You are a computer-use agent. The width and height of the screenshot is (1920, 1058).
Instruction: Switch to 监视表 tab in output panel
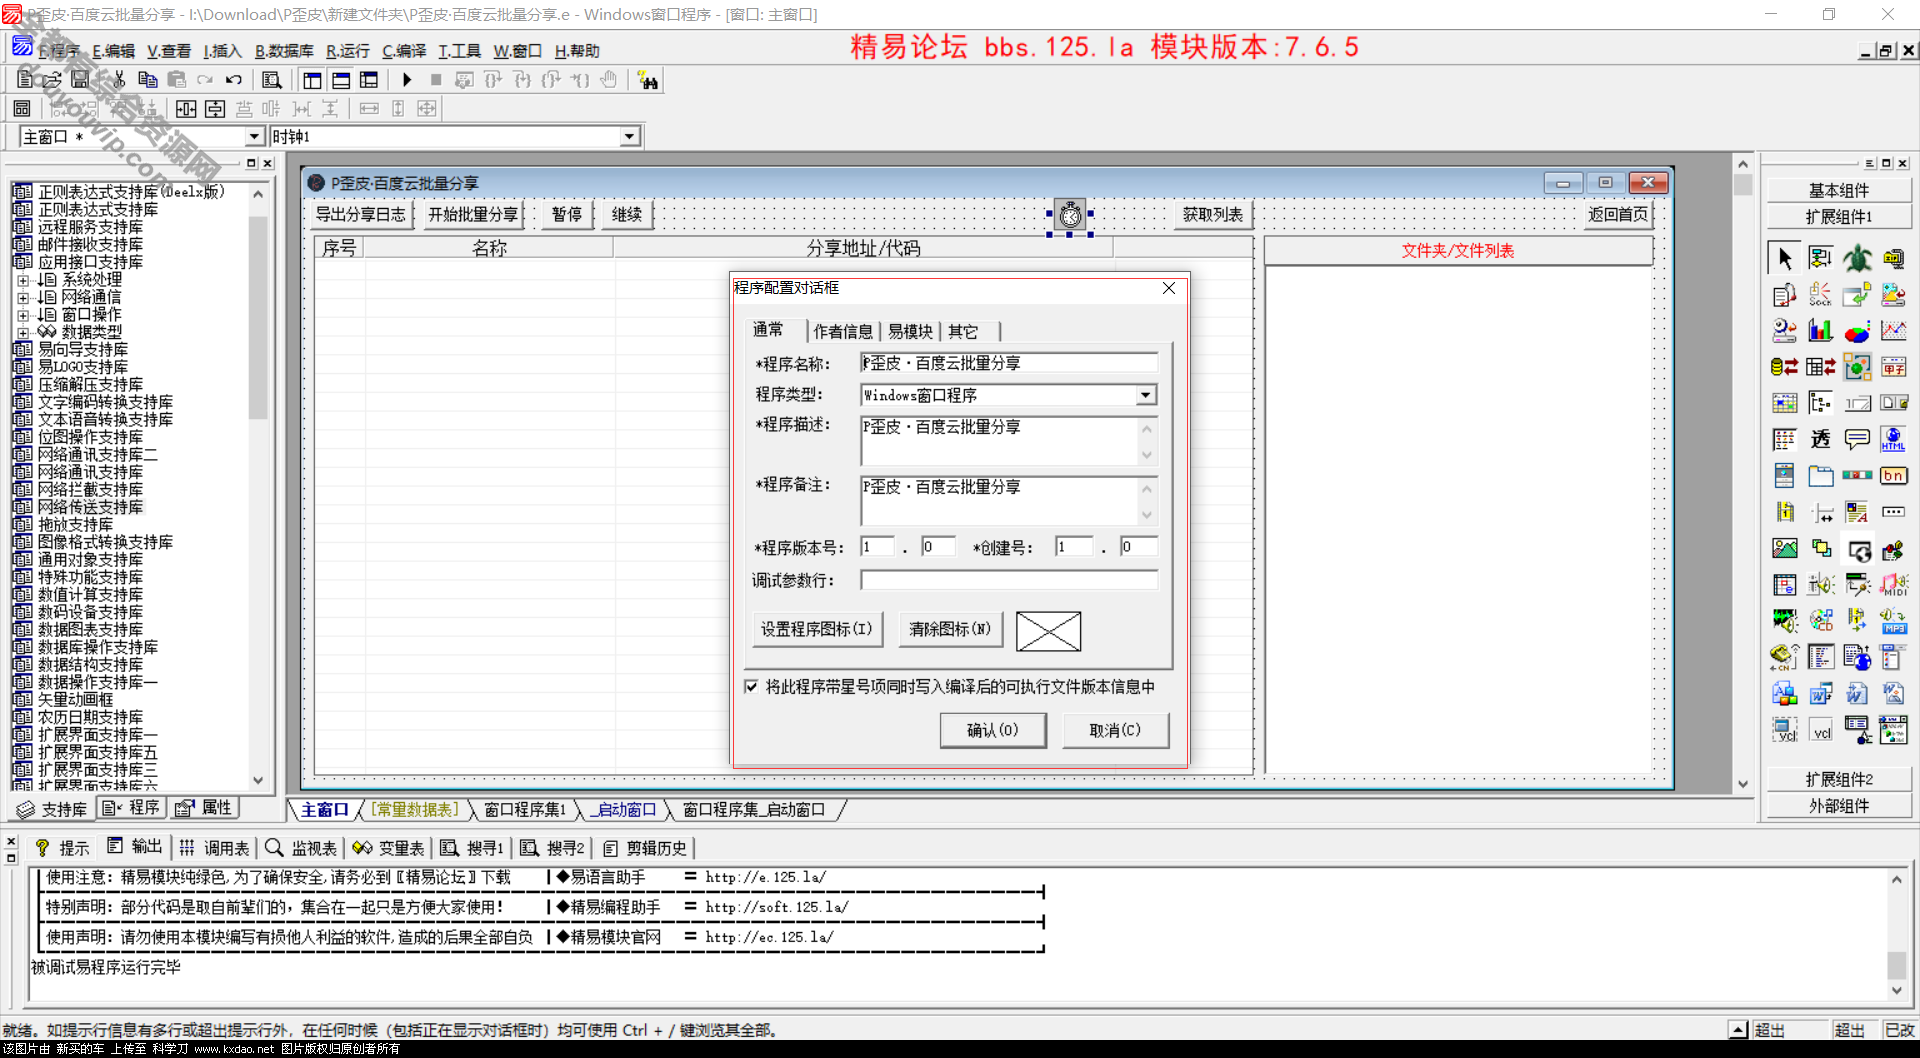coord(301,848)
